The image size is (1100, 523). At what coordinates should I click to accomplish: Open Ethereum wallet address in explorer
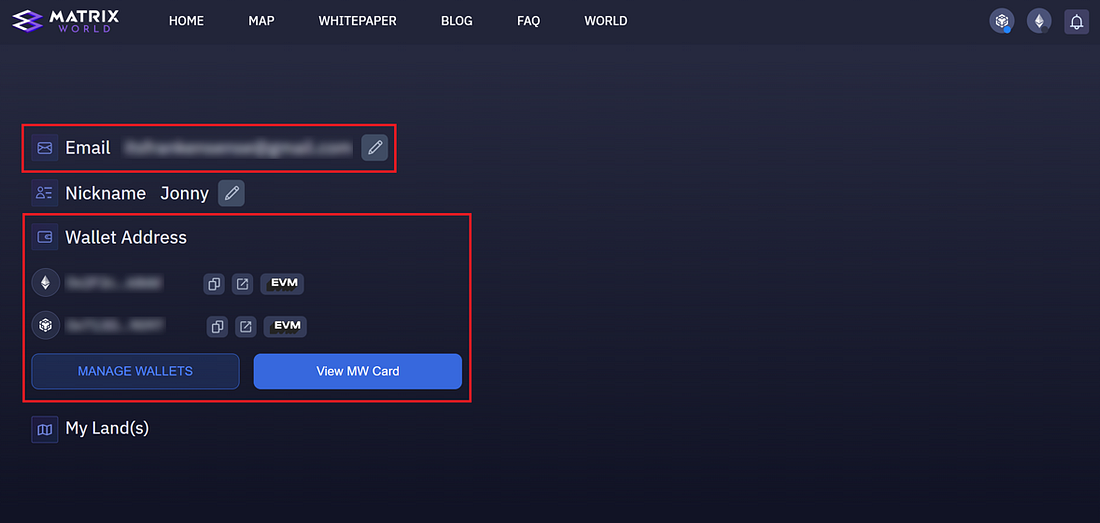pyautogui.click(x=242, y=284)
